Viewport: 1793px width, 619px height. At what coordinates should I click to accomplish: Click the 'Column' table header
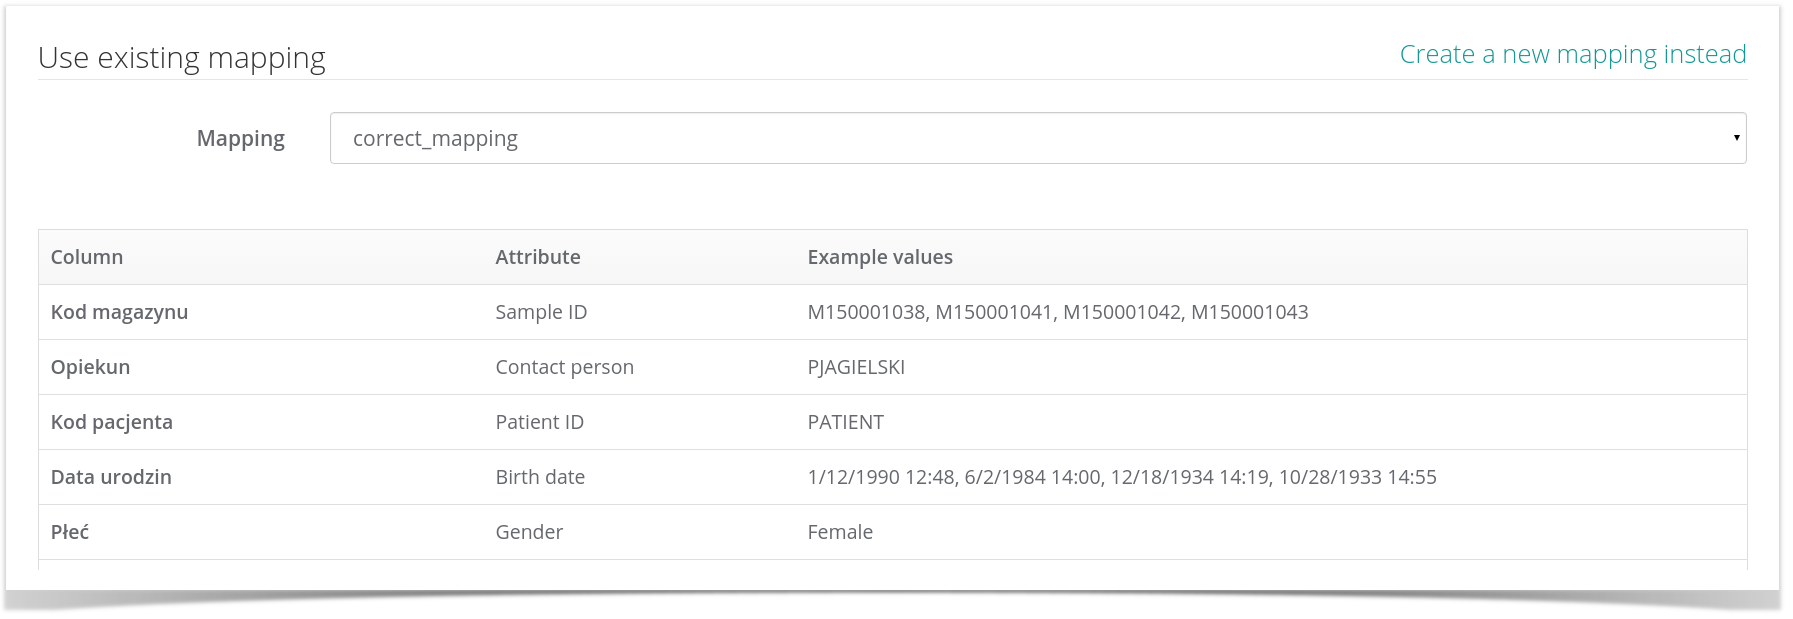(x=87, y=257)
